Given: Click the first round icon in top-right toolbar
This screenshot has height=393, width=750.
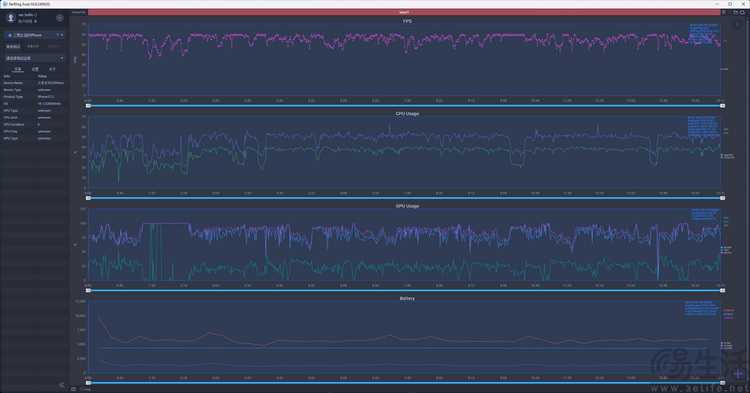Looking at the screenshot, I should point(724,12).
